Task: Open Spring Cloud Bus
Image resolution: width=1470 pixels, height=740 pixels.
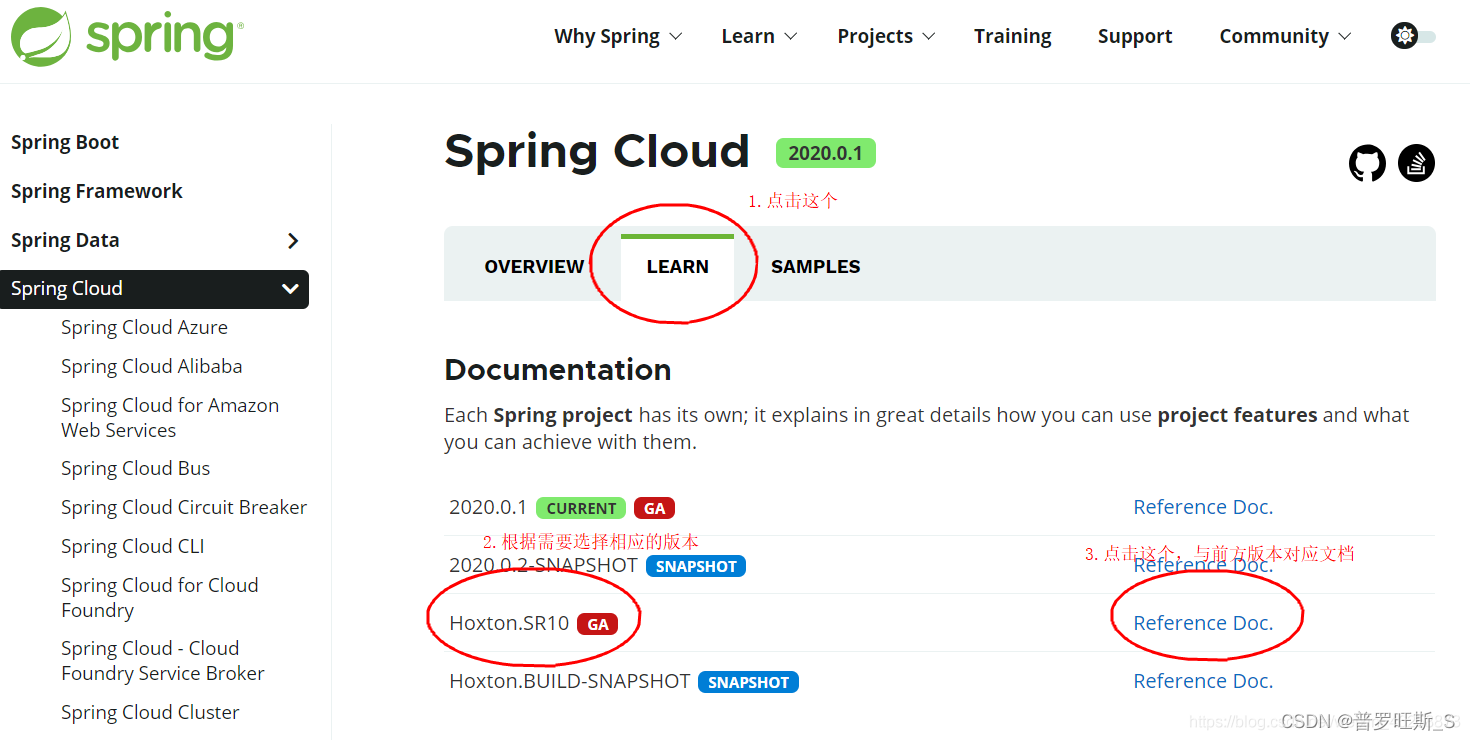Action: pos(135,468)
